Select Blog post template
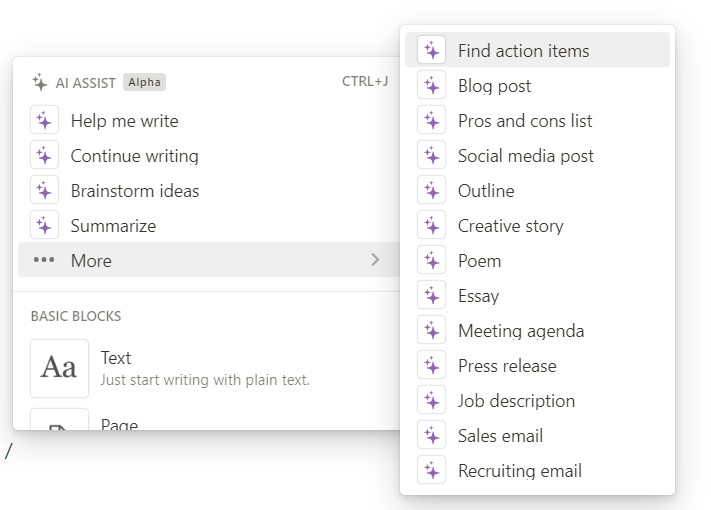 pos(537,85)
